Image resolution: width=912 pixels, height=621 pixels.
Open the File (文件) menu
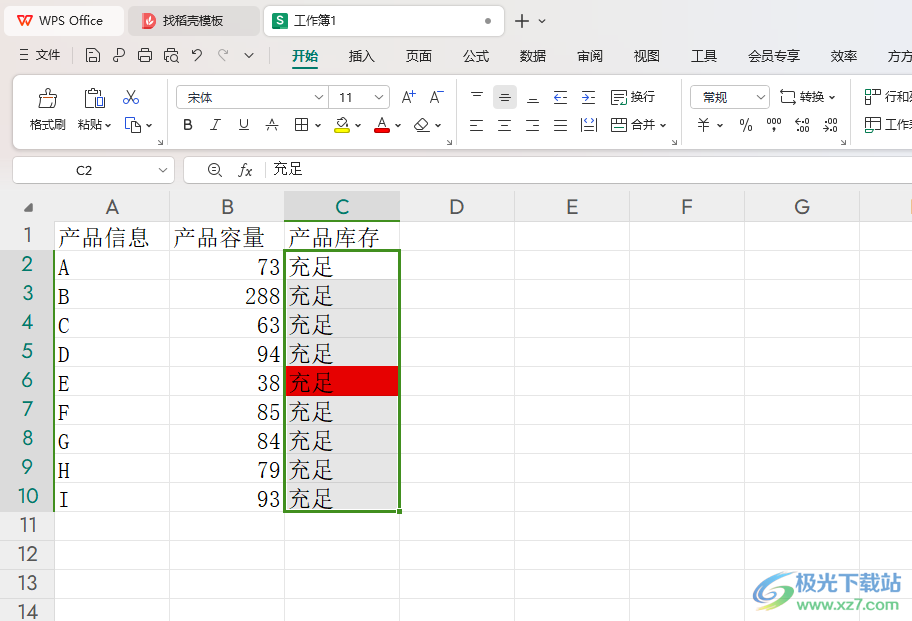tap(40, 55)
